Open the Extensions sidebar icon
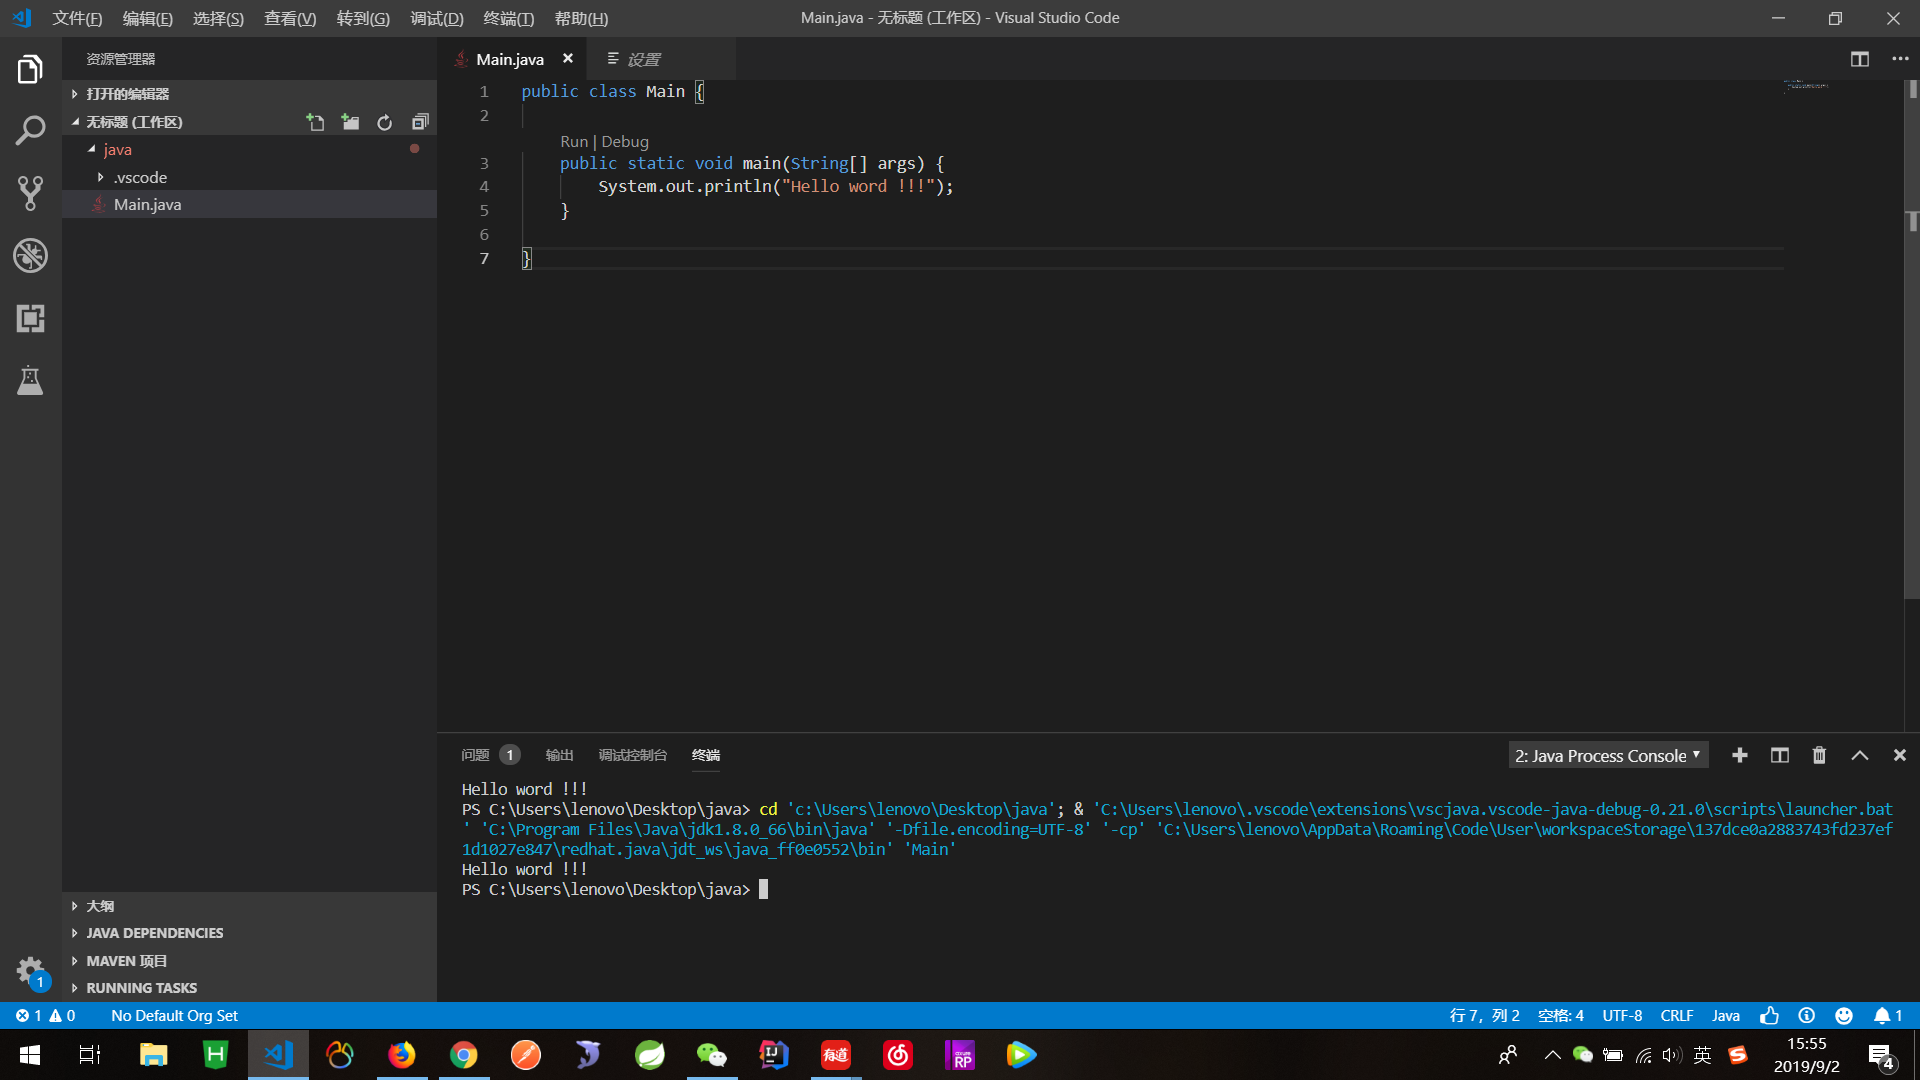Viewport: 1920px width, 1080px height. [x=30, y=319]
